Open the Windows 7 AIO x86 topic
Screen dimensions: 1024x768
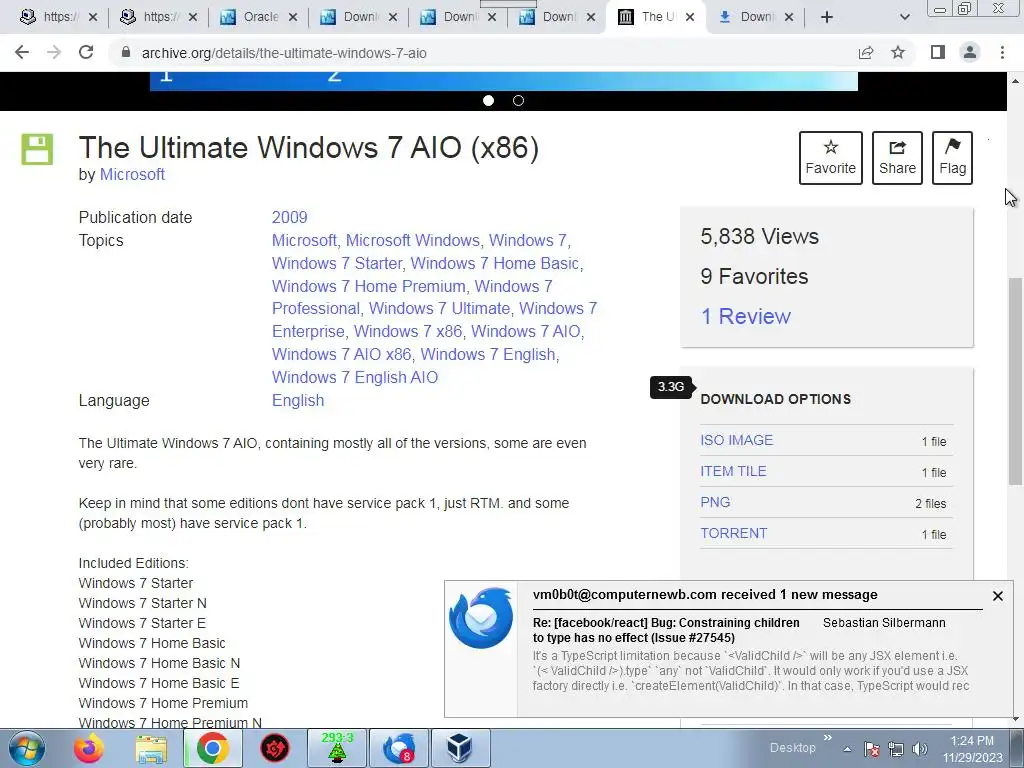pos(342,355)
